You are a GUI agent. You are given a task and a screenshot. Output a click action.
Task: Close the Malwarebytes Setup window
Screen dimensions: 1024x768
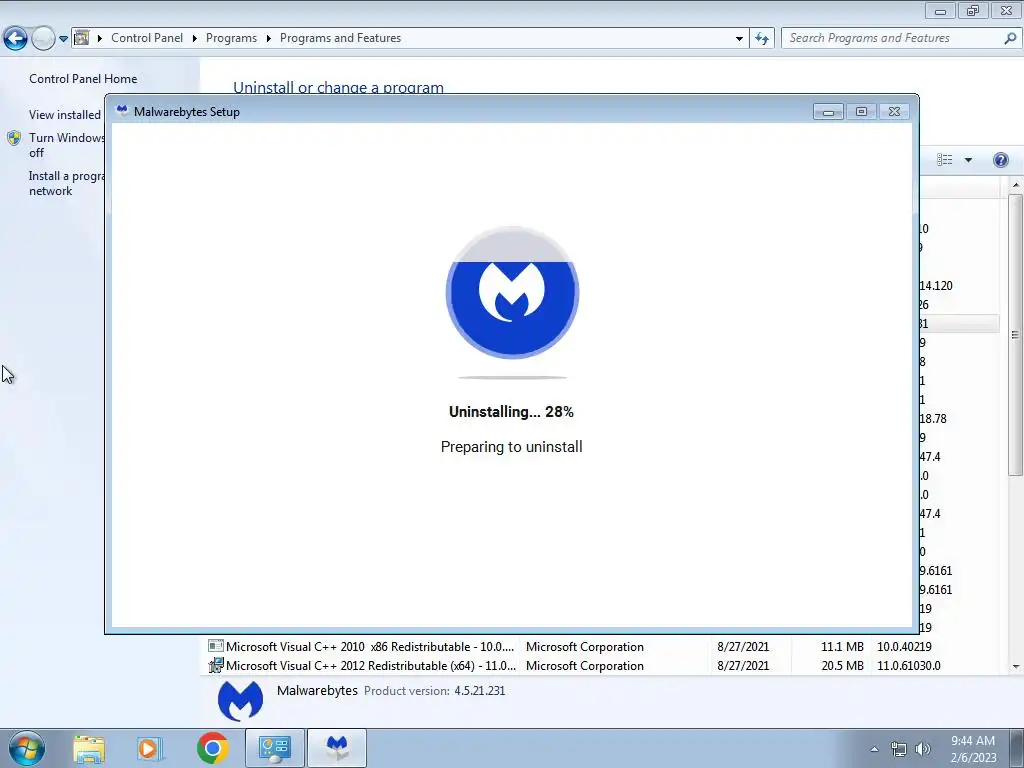pyautogui.click(x=895, y=112)
